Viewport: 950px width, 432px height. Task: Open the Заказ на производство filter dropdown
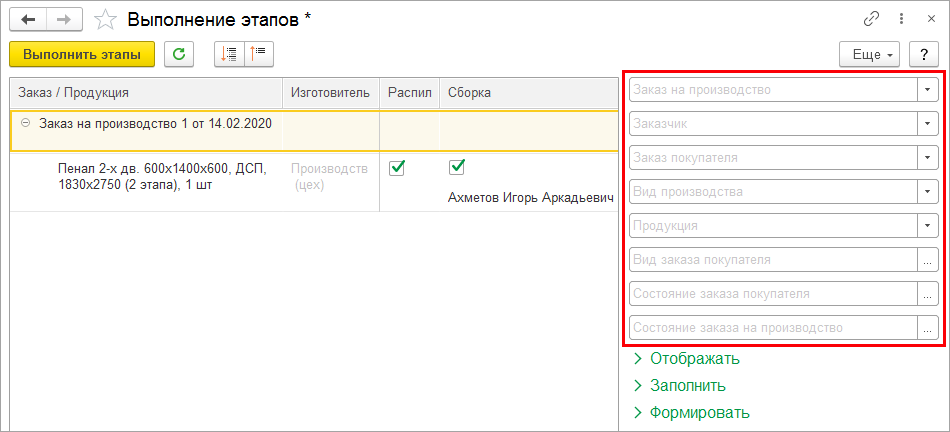927,90
